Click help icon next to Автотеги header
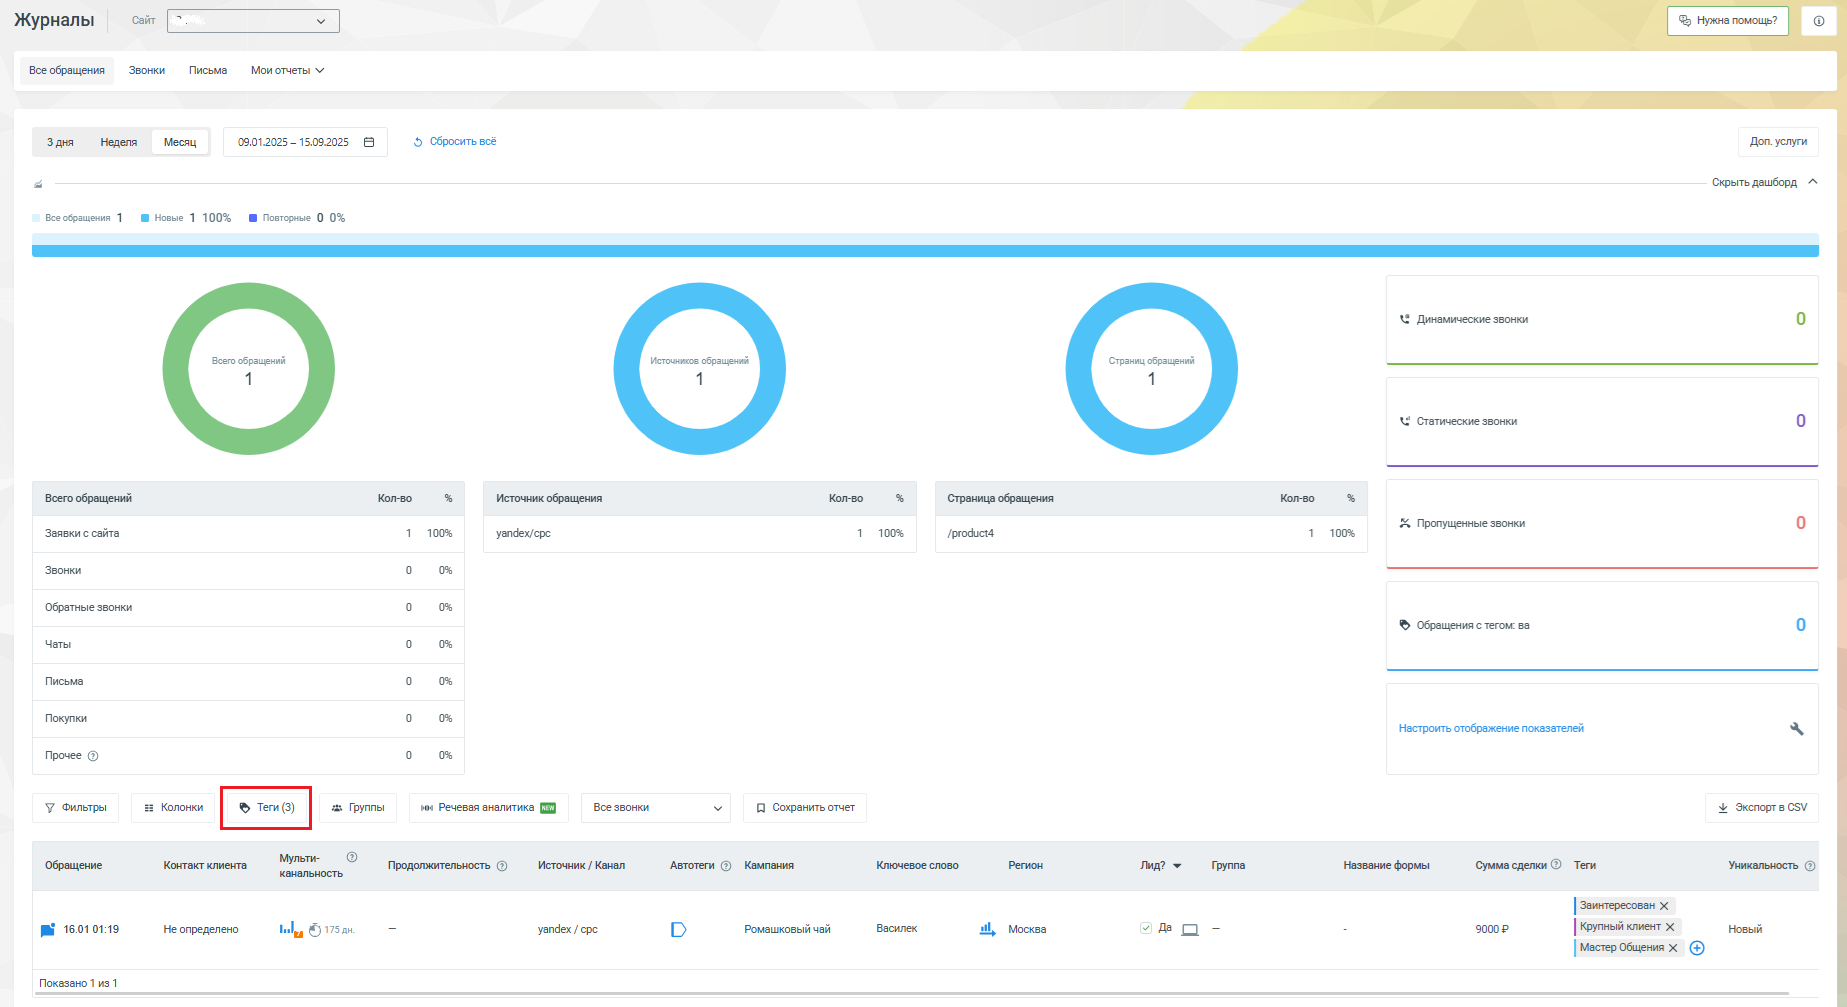The height and width of the screenshot is (1007, 1847). (726, 866)
